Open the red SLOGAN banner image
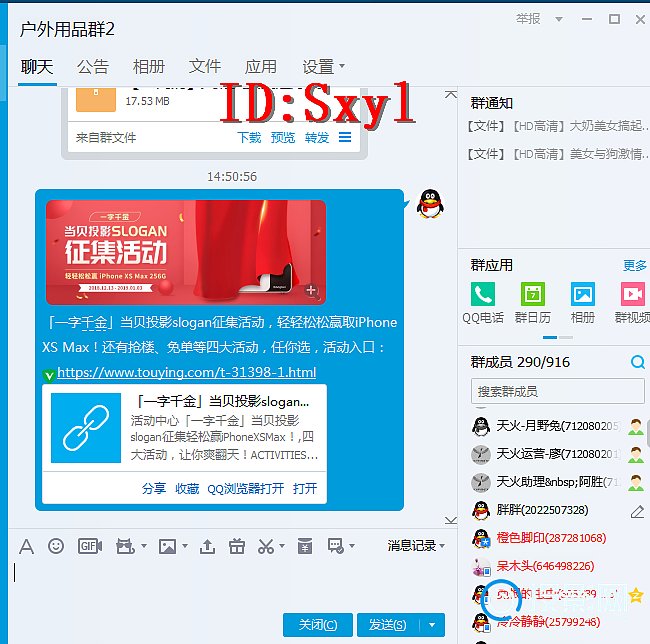The height and width of the screenshot is (644, 650). [x=186, y=252]
